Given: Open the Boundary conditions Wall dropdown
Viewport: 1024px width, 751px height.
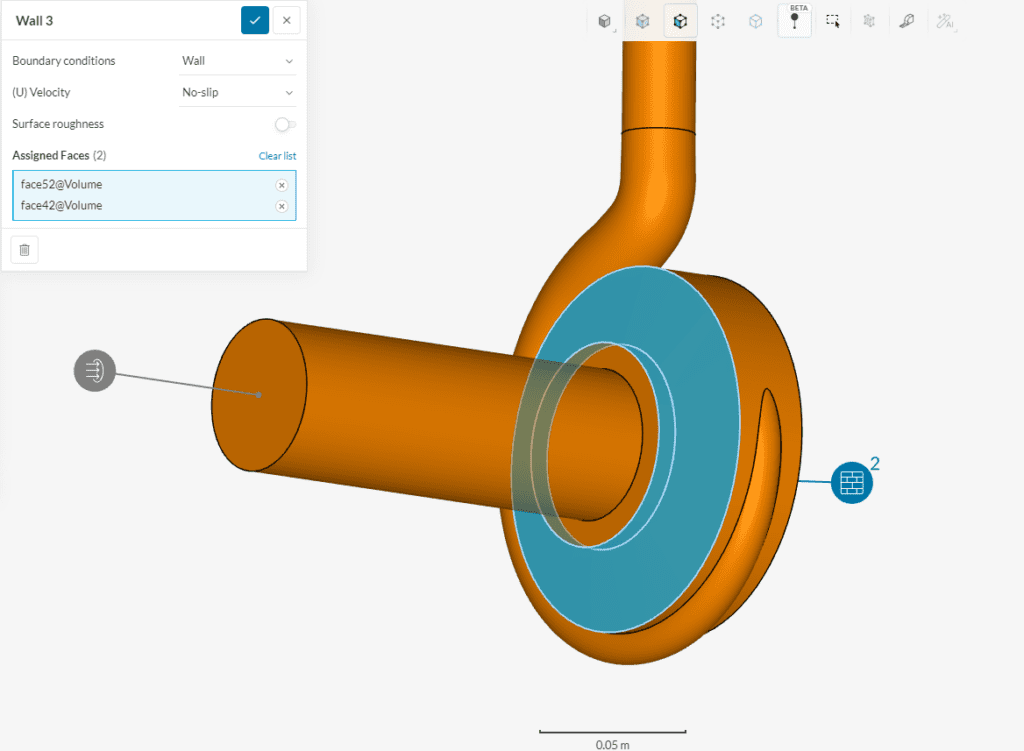Looking at the screenshot, I should 237,60.
